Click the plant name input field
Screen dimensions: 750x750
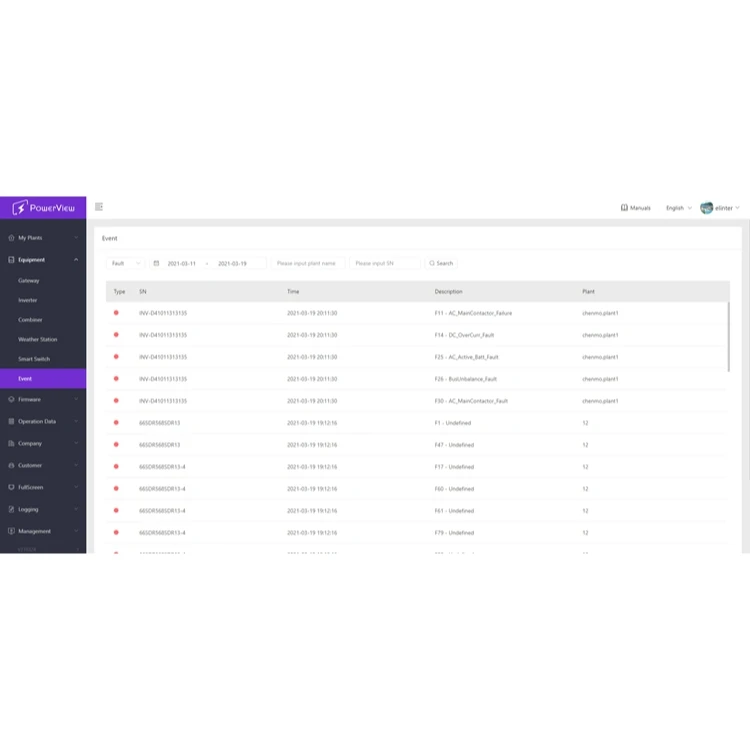coord(308,263)
